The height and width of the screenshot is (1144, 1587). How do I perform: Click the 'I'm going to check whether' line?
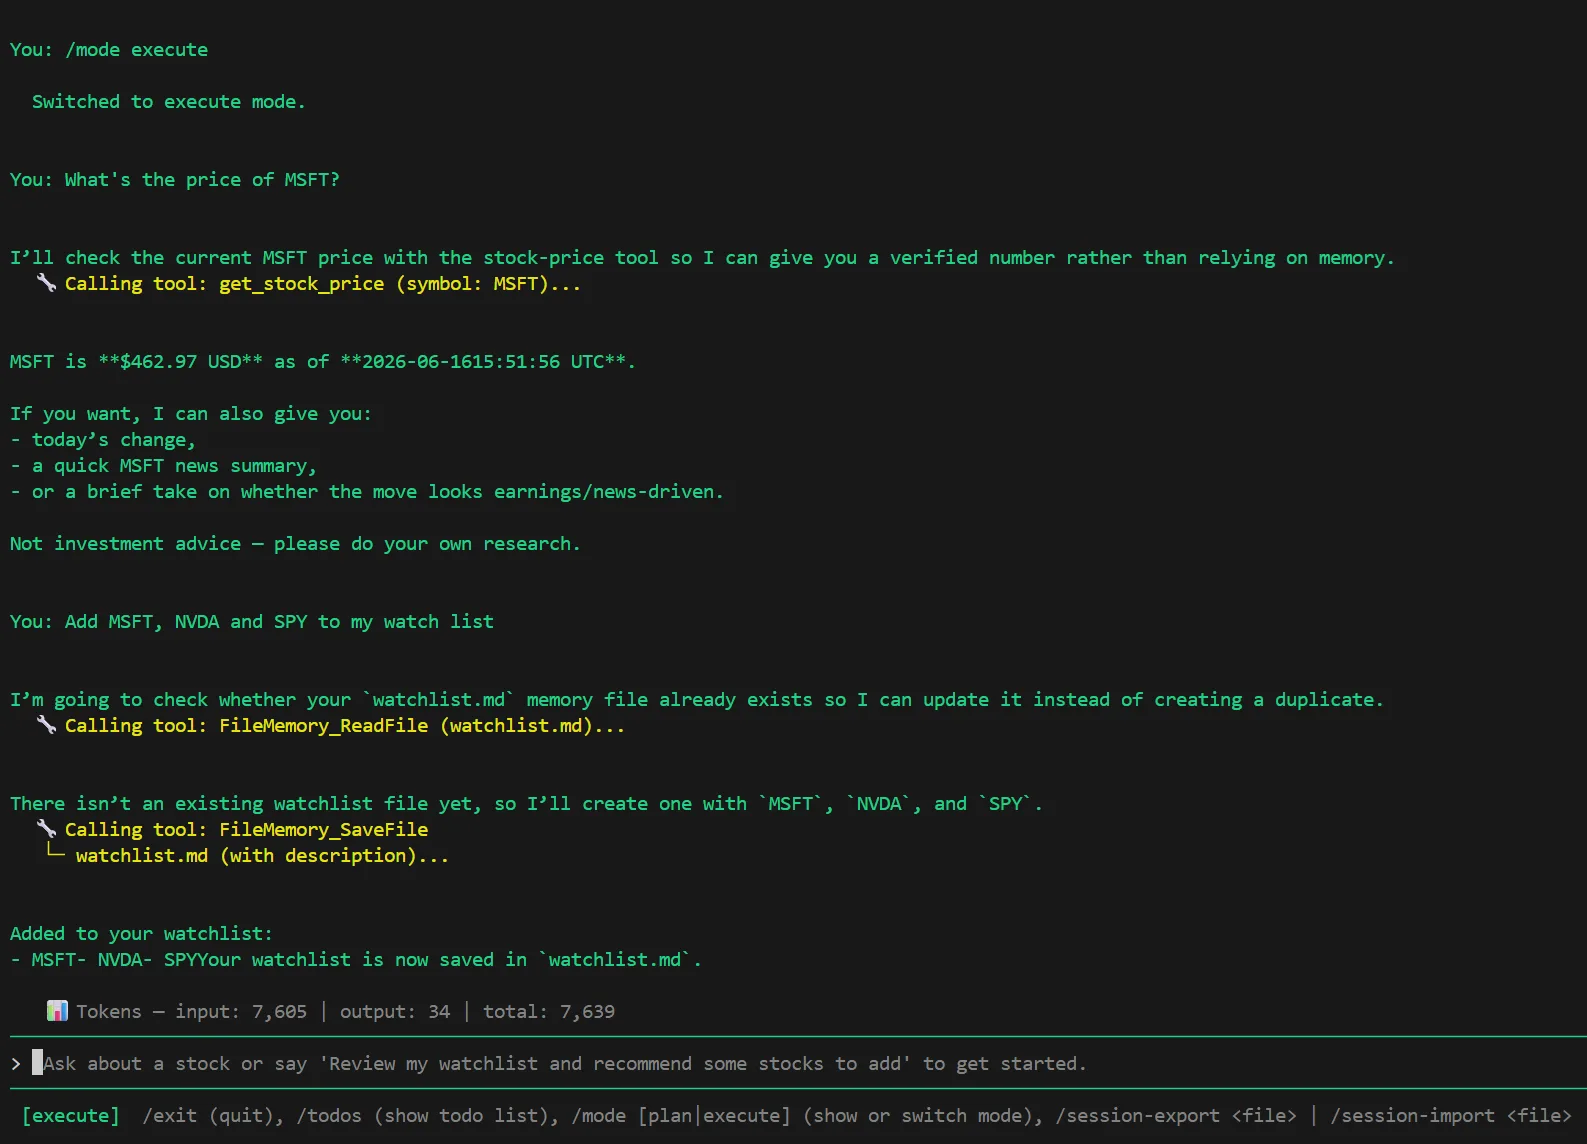697,699
